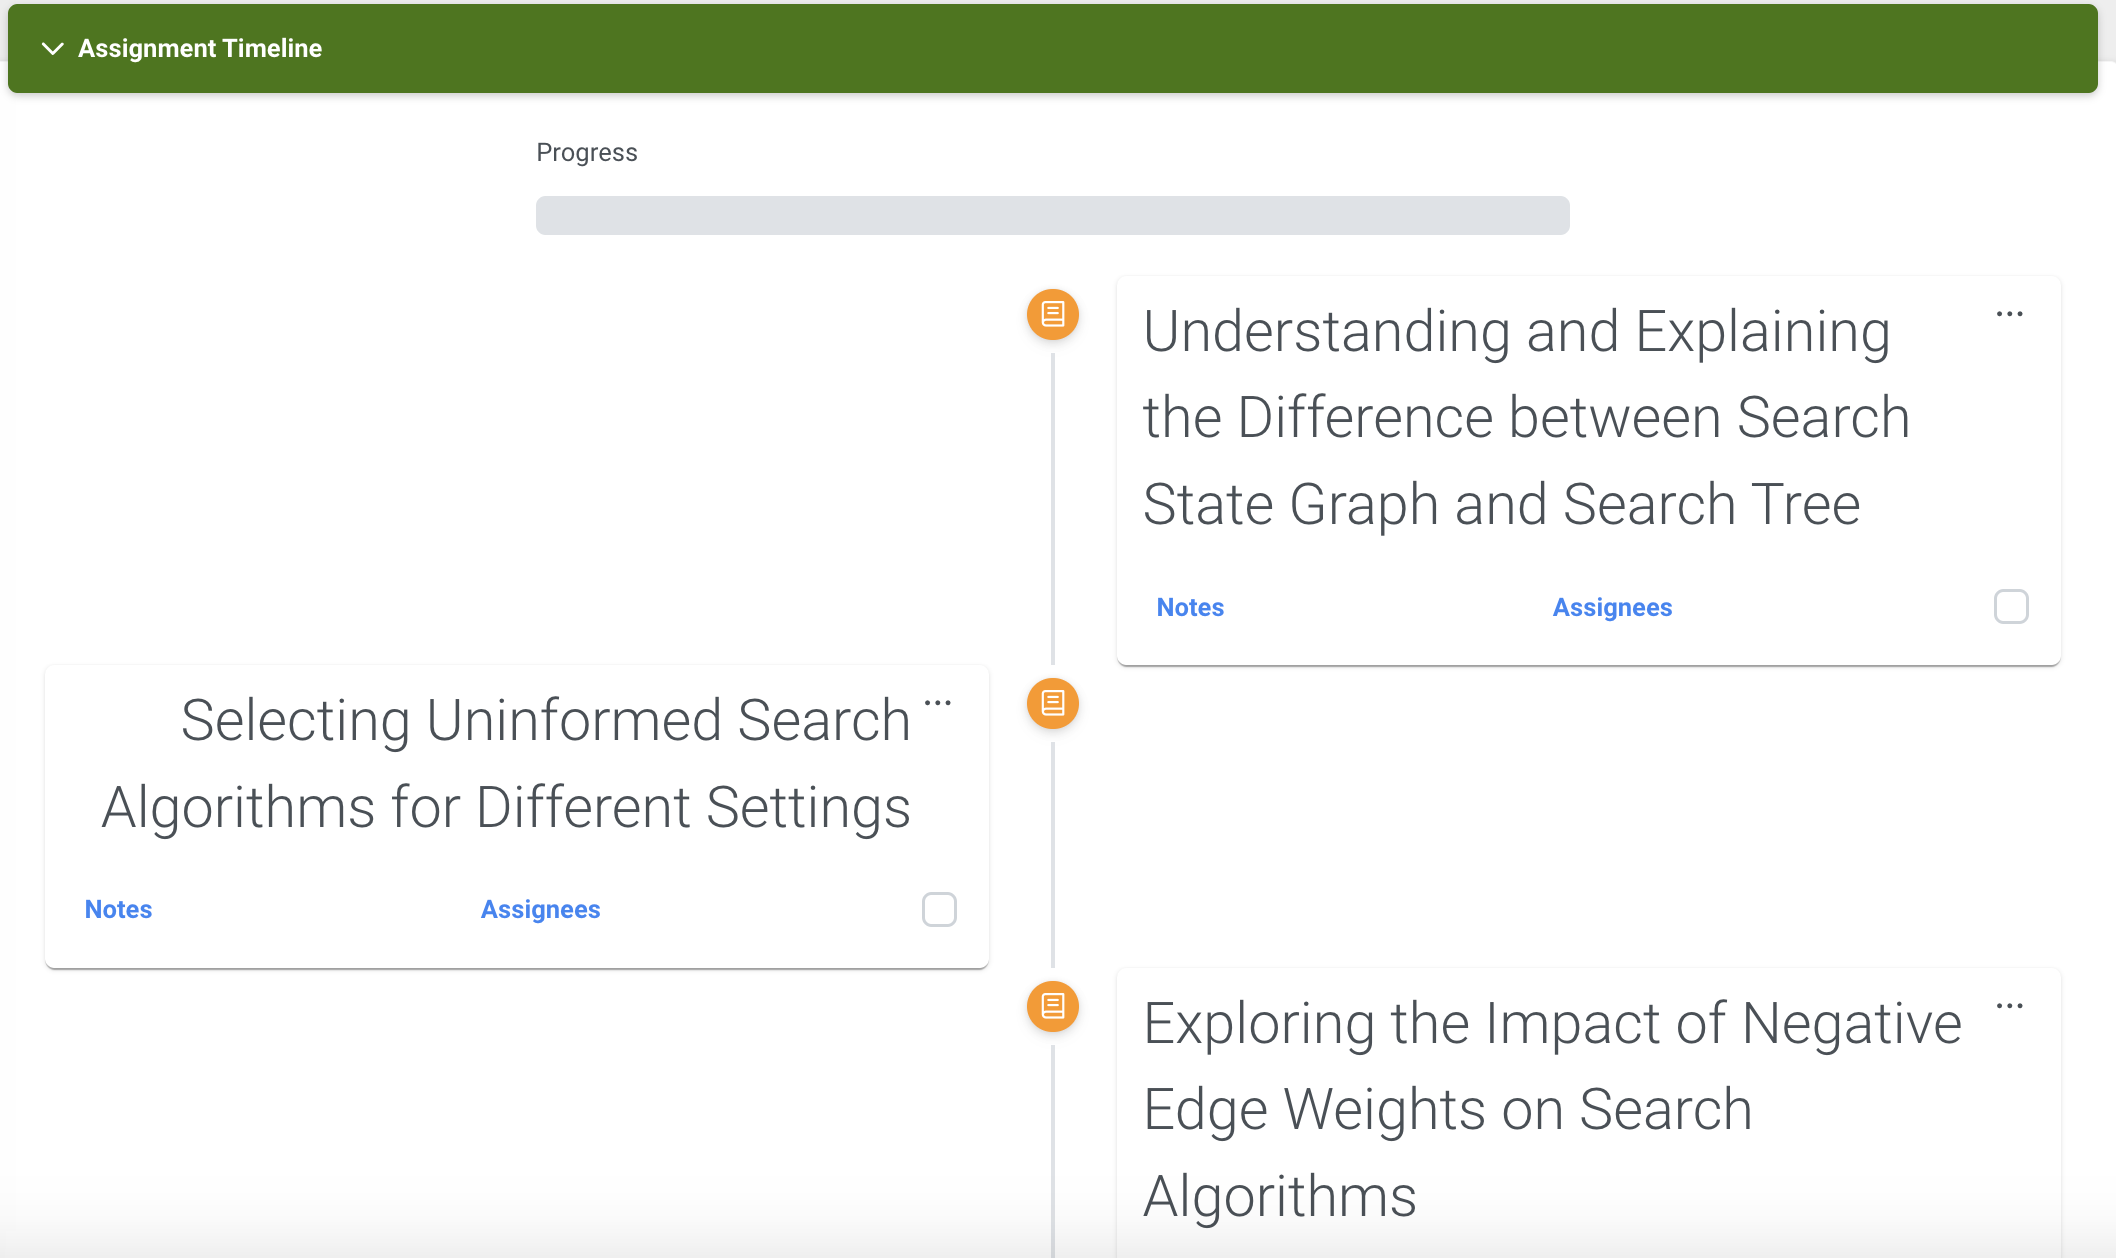Check the completion box for Search State Graph task
Viewport: 2116px width, 1258px height.
click(2011, 607)
